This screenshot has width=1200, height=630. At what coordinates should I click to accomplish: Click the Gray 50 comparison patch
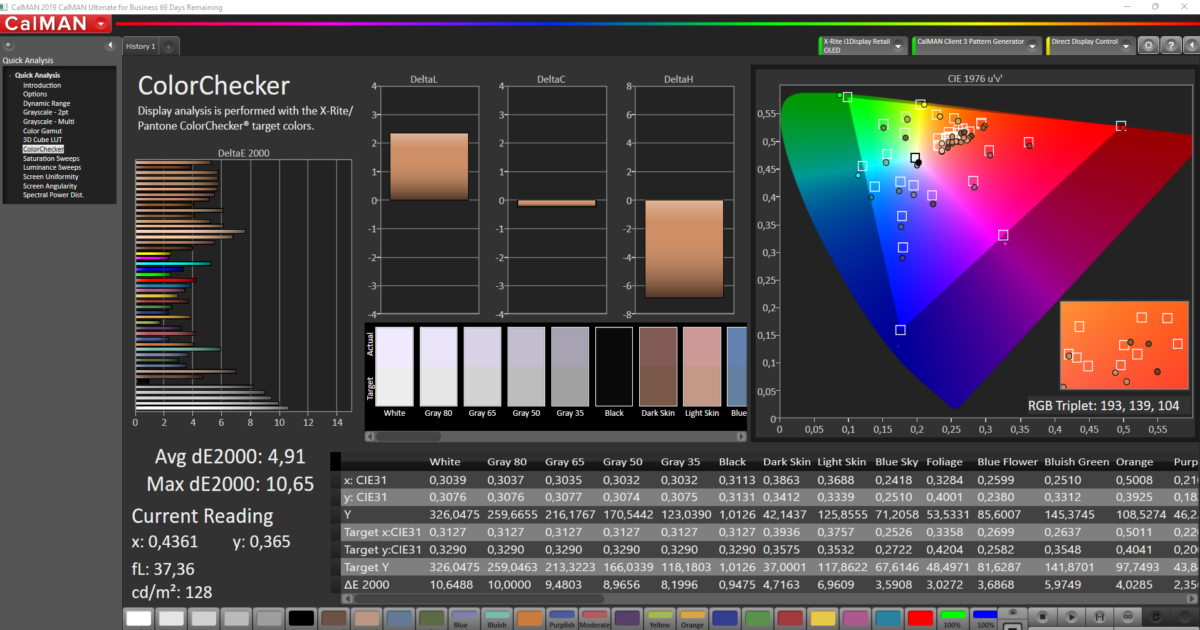[x=526, y=366]
